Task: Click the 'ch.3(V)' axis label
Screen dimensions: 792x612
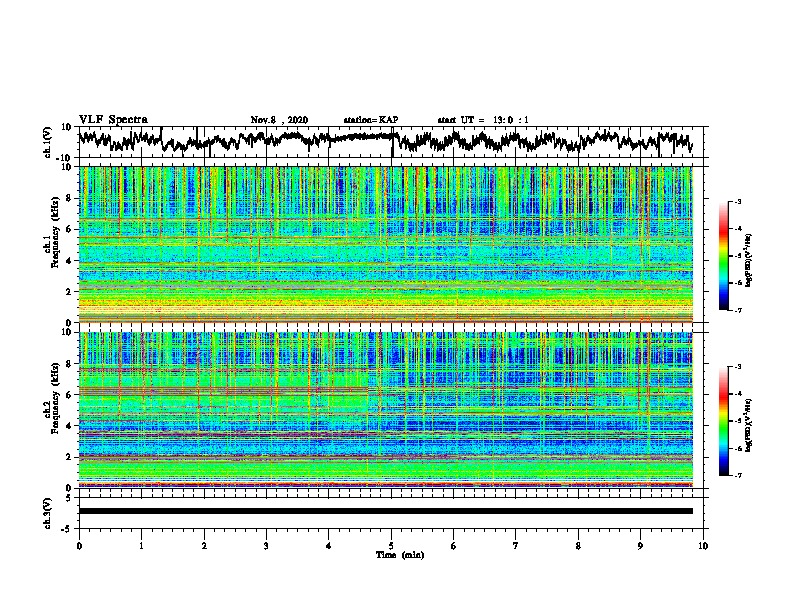Action: pos(48,513)
